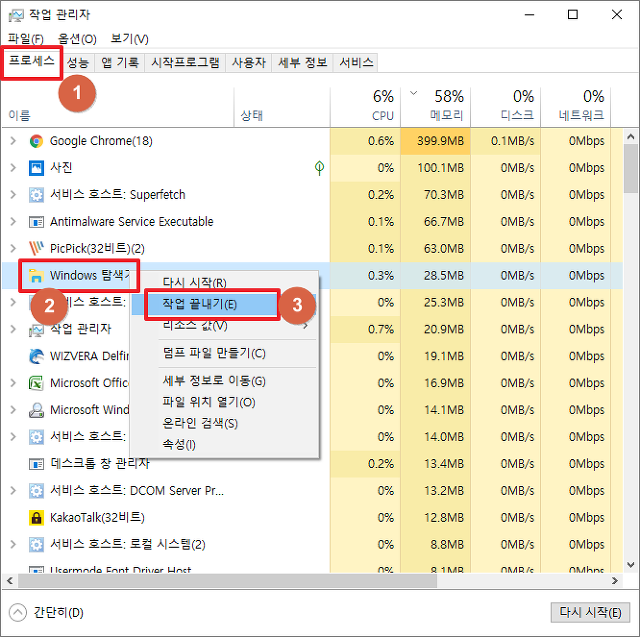Click the 데스크톱 창 관리자 icon
Screen dimensions: 640x637
tap(36, 464)
